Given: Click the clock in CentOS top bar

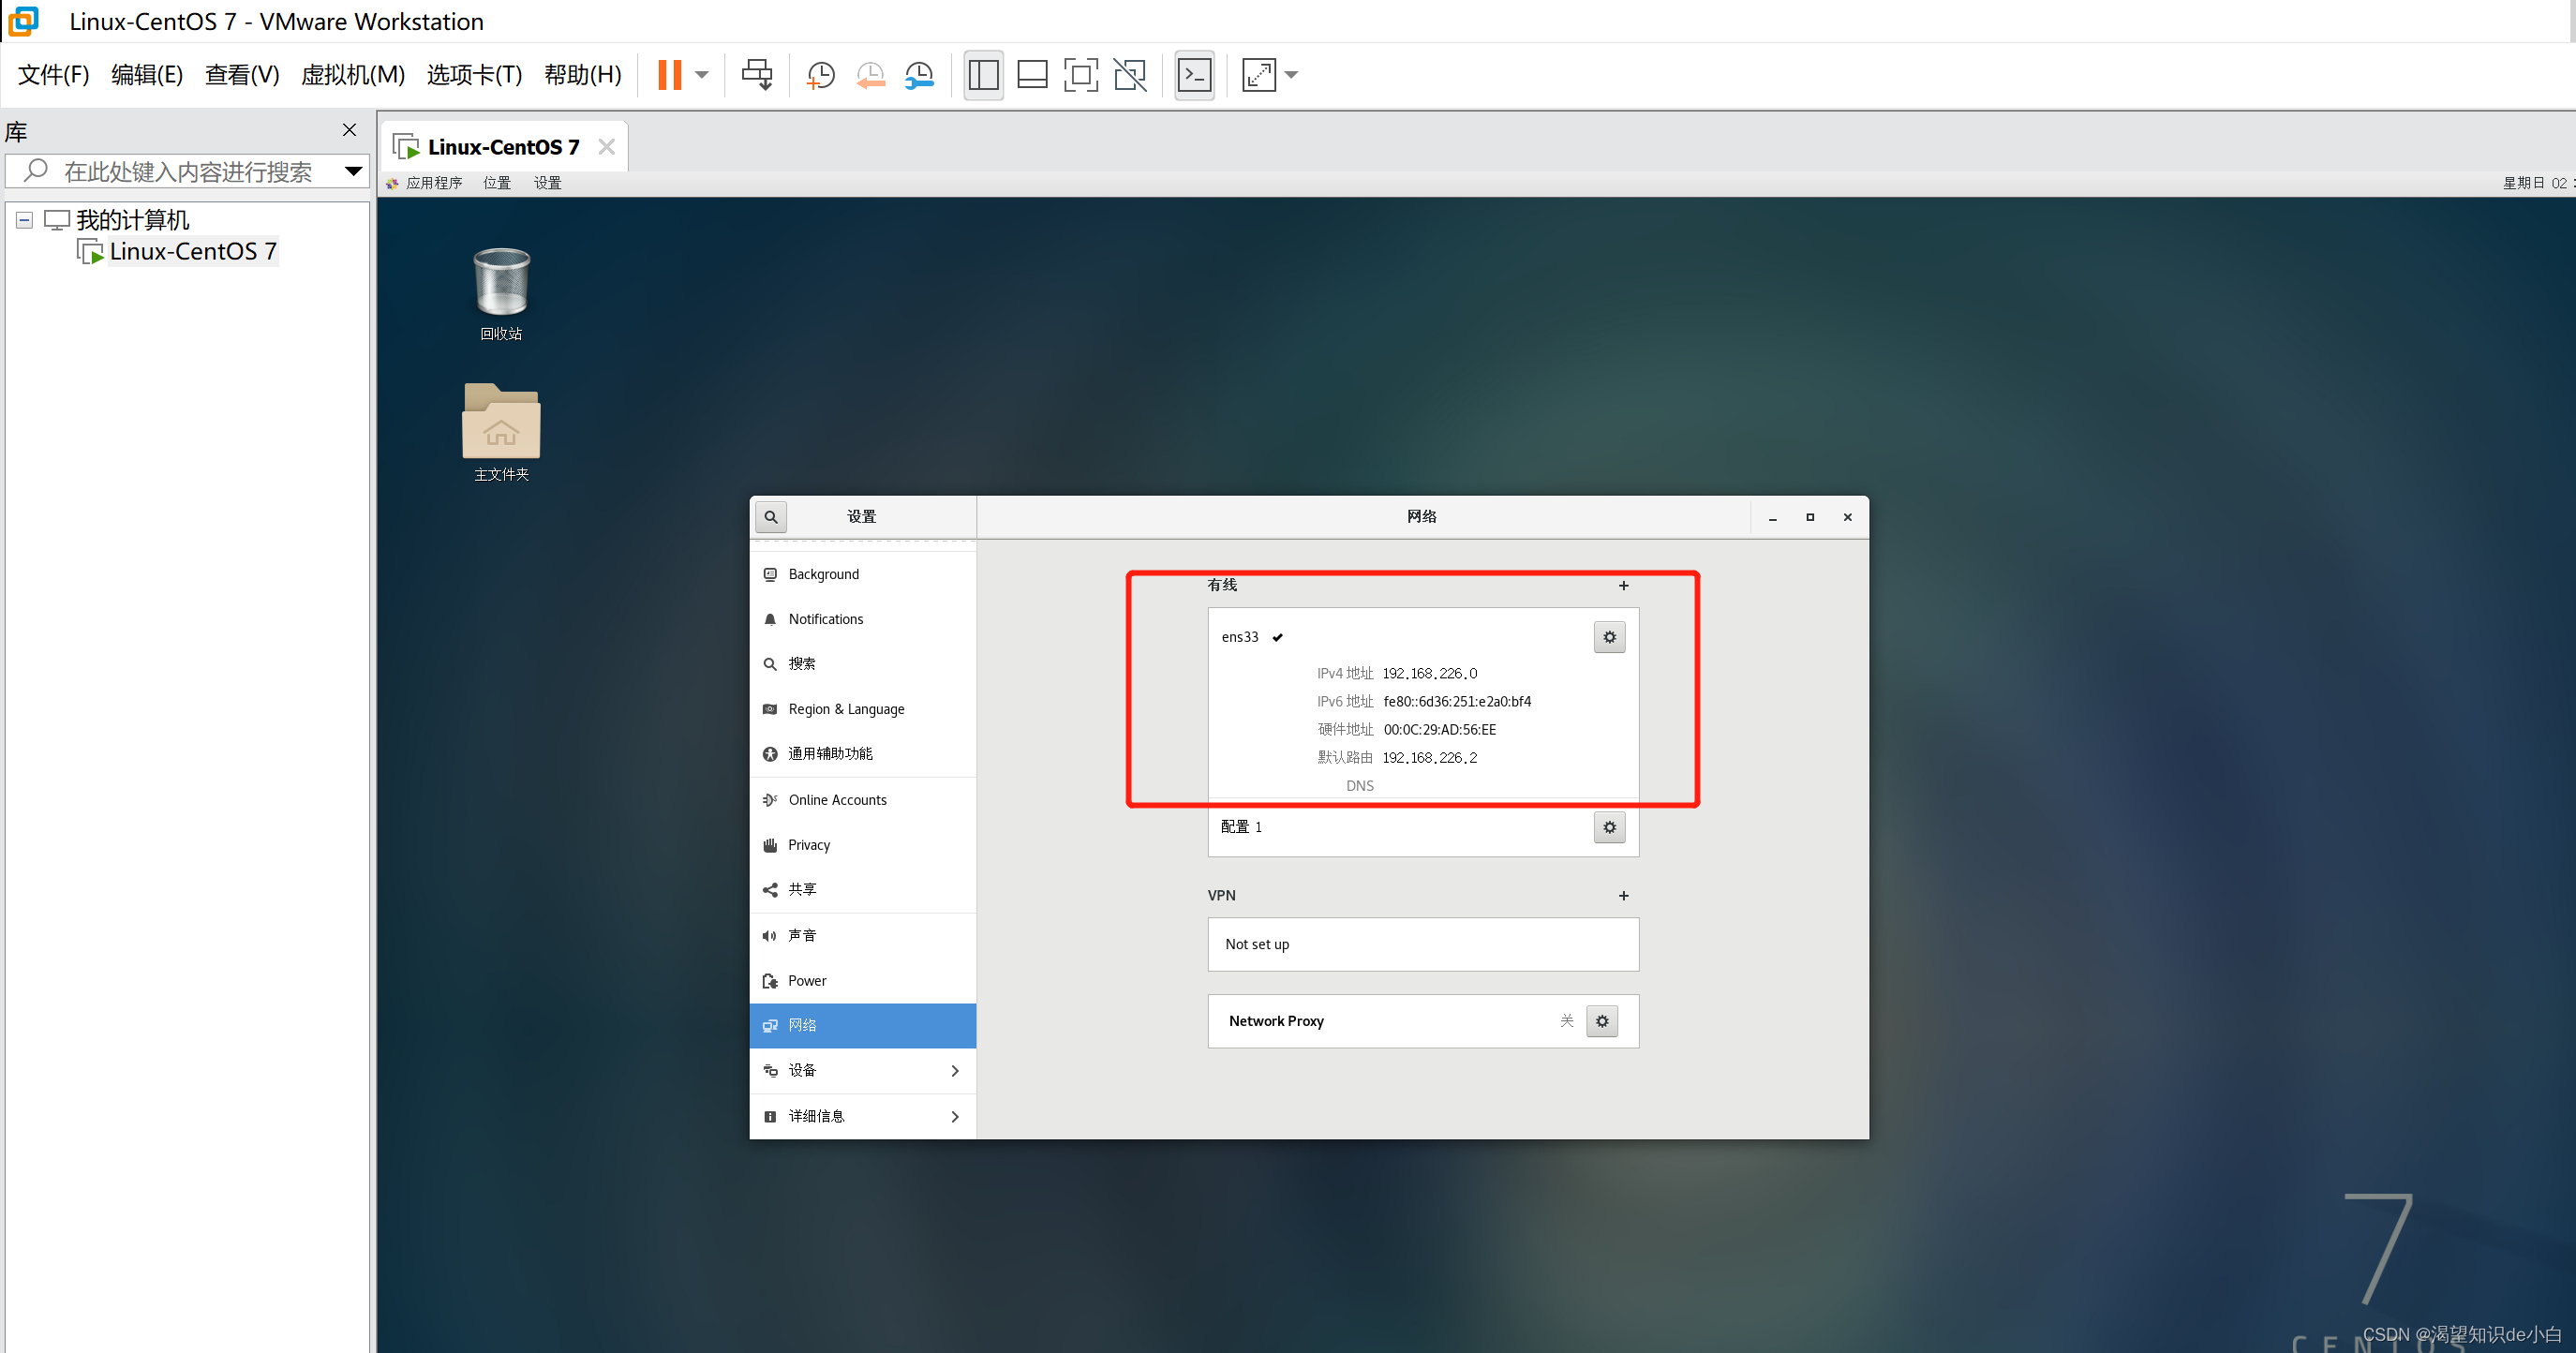Looking at the screenshot, I should (x=2538, y=183).
